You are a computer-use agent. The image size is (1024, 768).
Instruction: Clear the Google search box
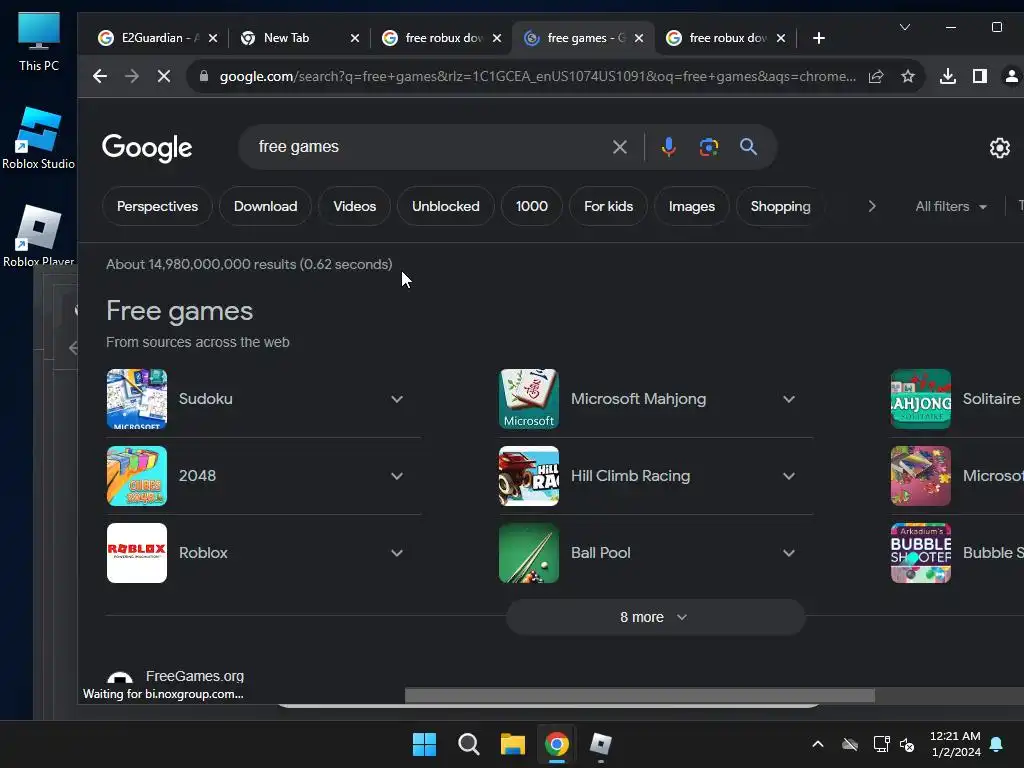[x=620, y=147]
